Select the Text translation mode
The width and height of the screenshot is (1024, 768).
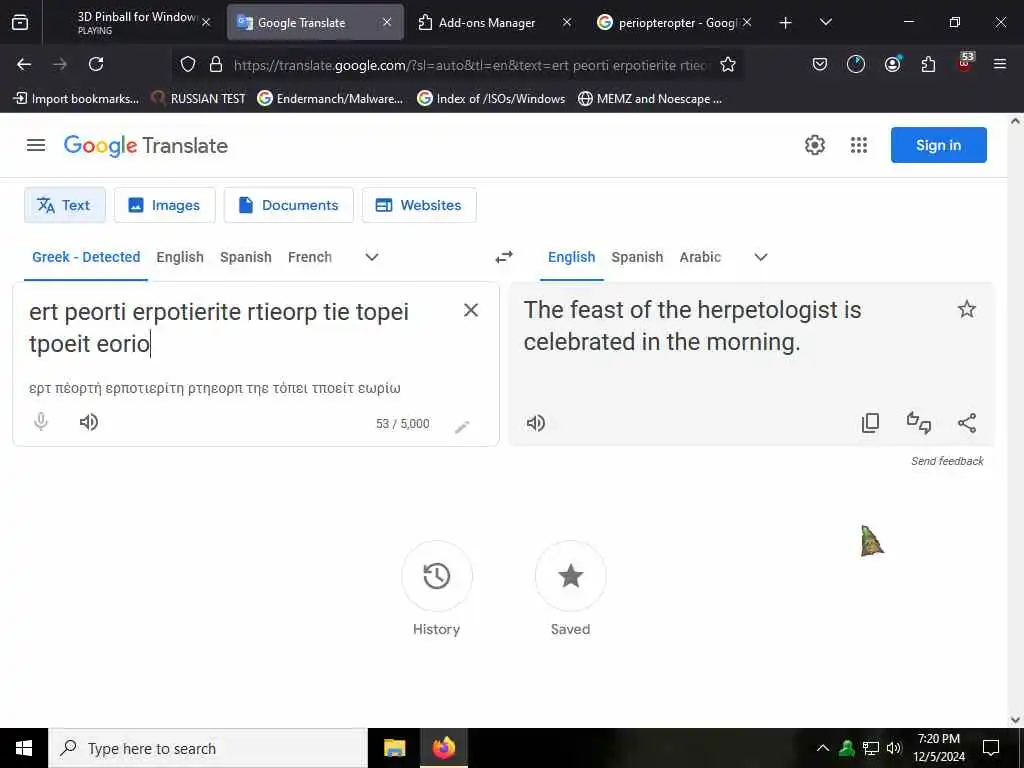coord(65,205)
